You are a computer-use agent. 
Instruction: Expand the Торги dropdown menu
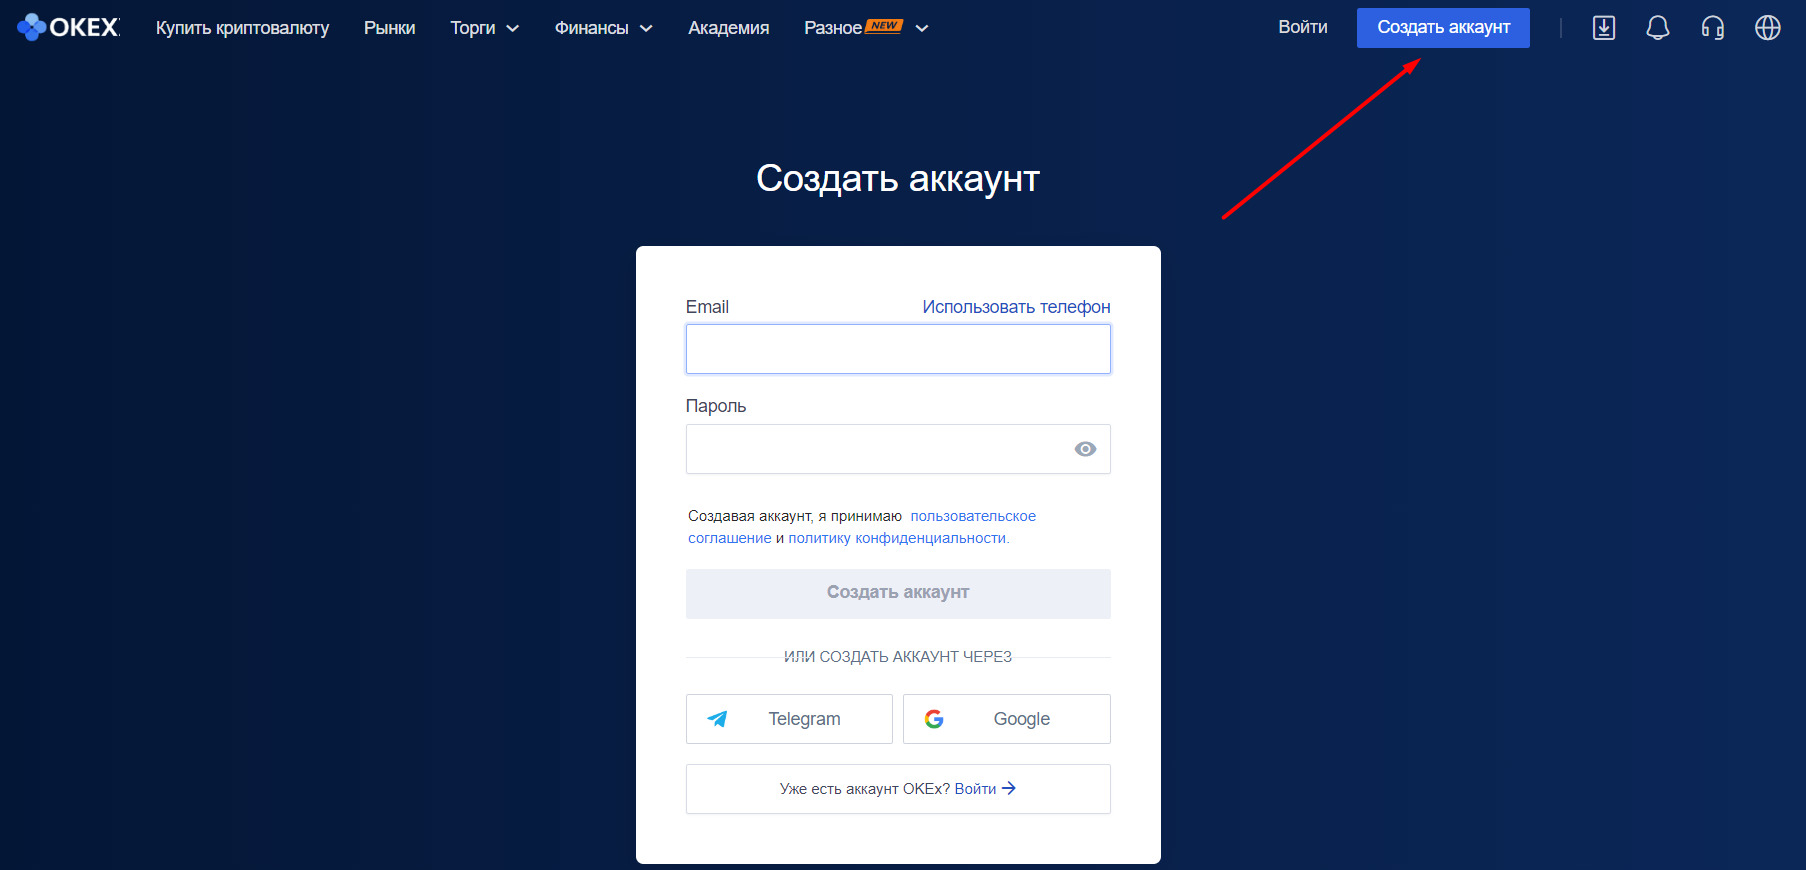(485, 28)
